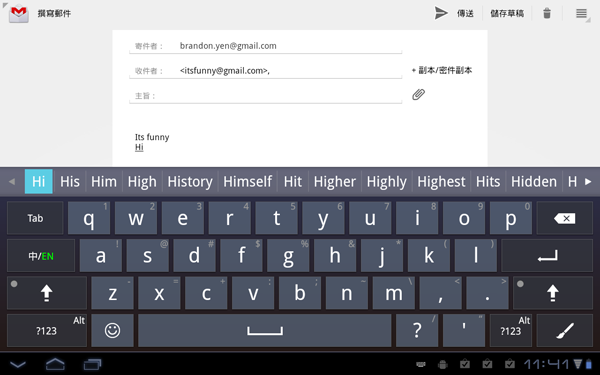Viewport: 600px width, 375px height.
Task: Tap the m key
Action: [393, 293]
